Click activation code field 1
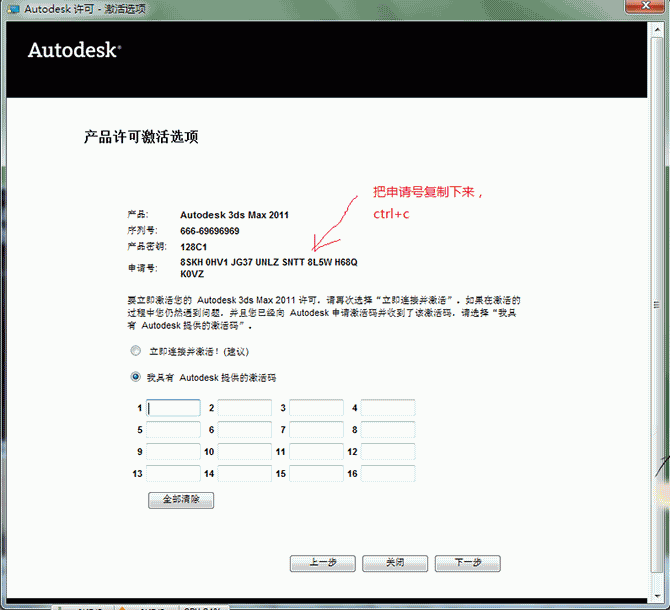670x610 pixels. pyautogui.click(x=173, y=408)
